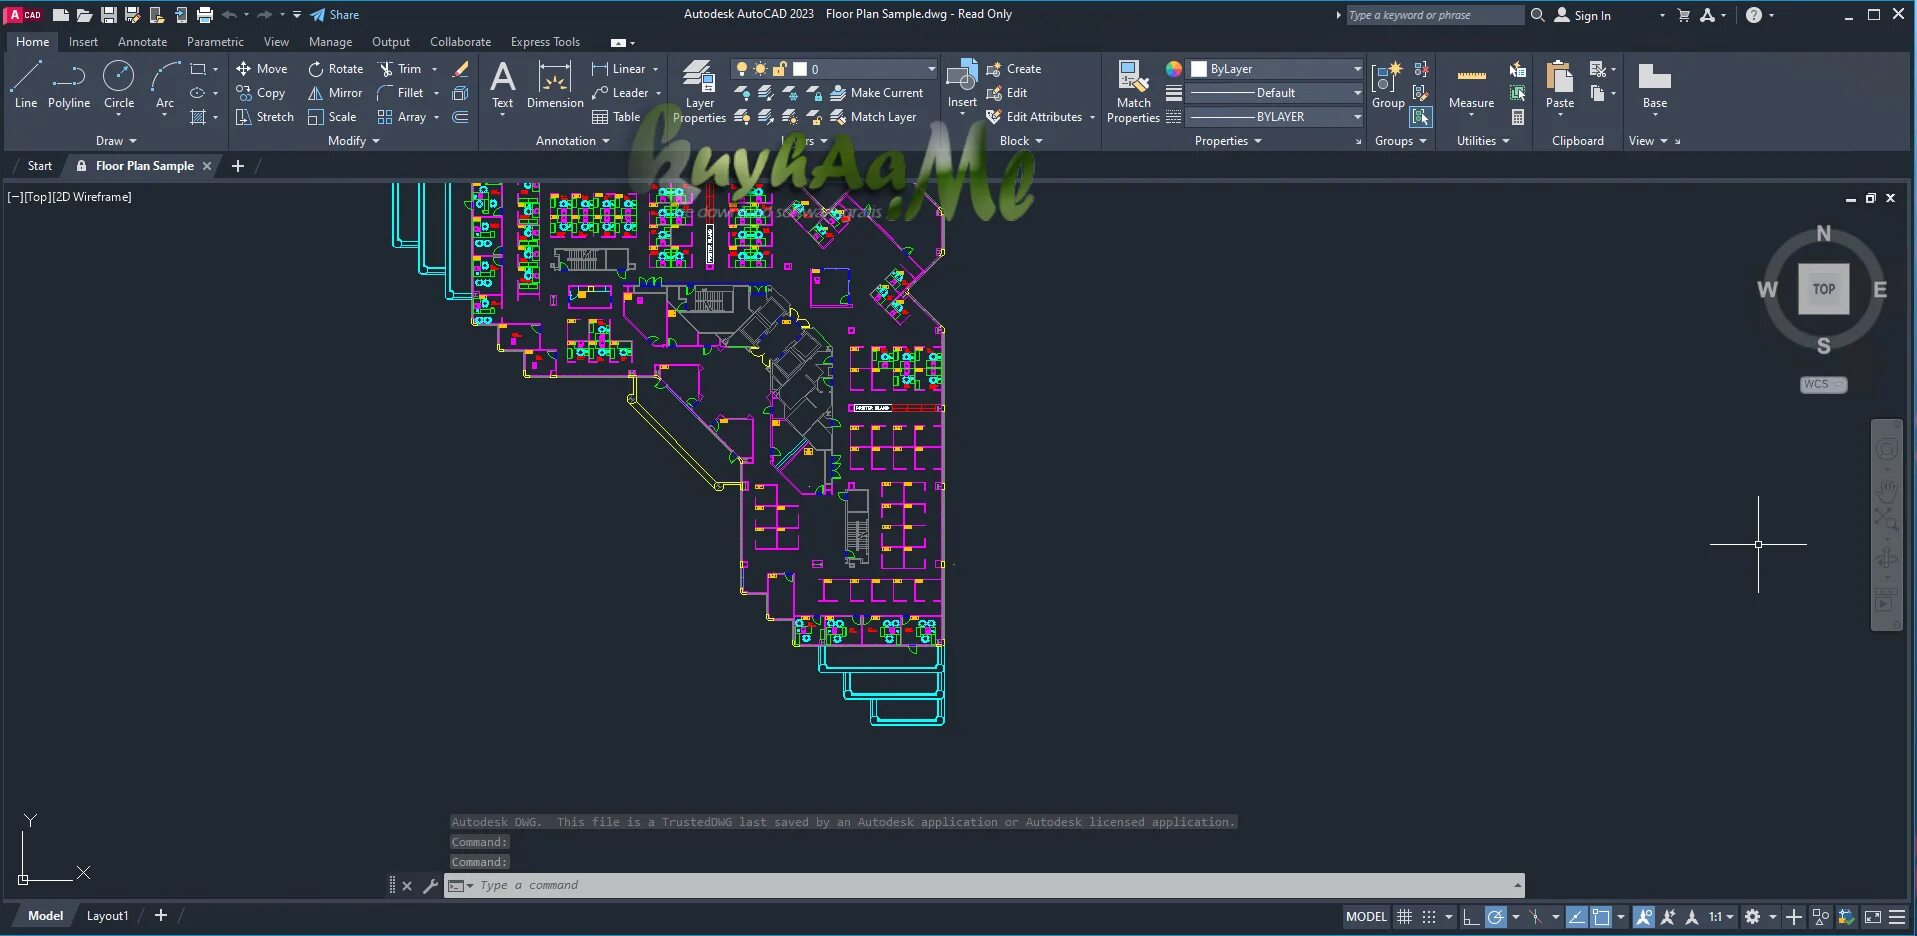Open the 1:1 annotation scale dropdown
Viewport: 1917px width, 936px height.
[x=1721, y=916]
